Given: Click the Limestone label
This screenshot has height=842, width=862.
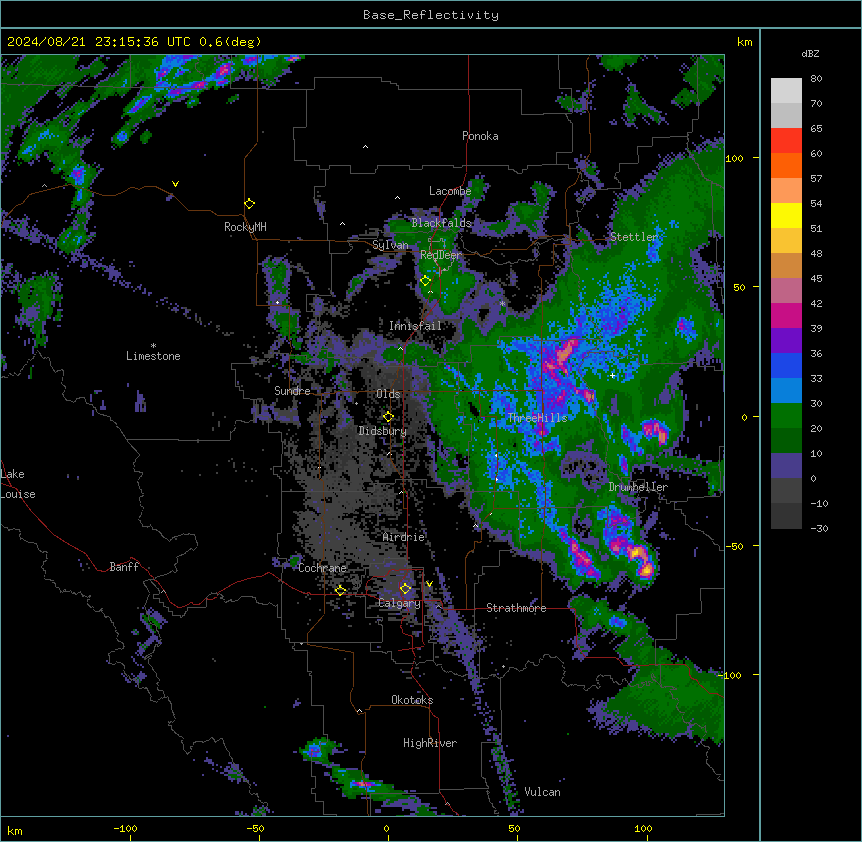Looking at the screenshot, I should (153, 356).
